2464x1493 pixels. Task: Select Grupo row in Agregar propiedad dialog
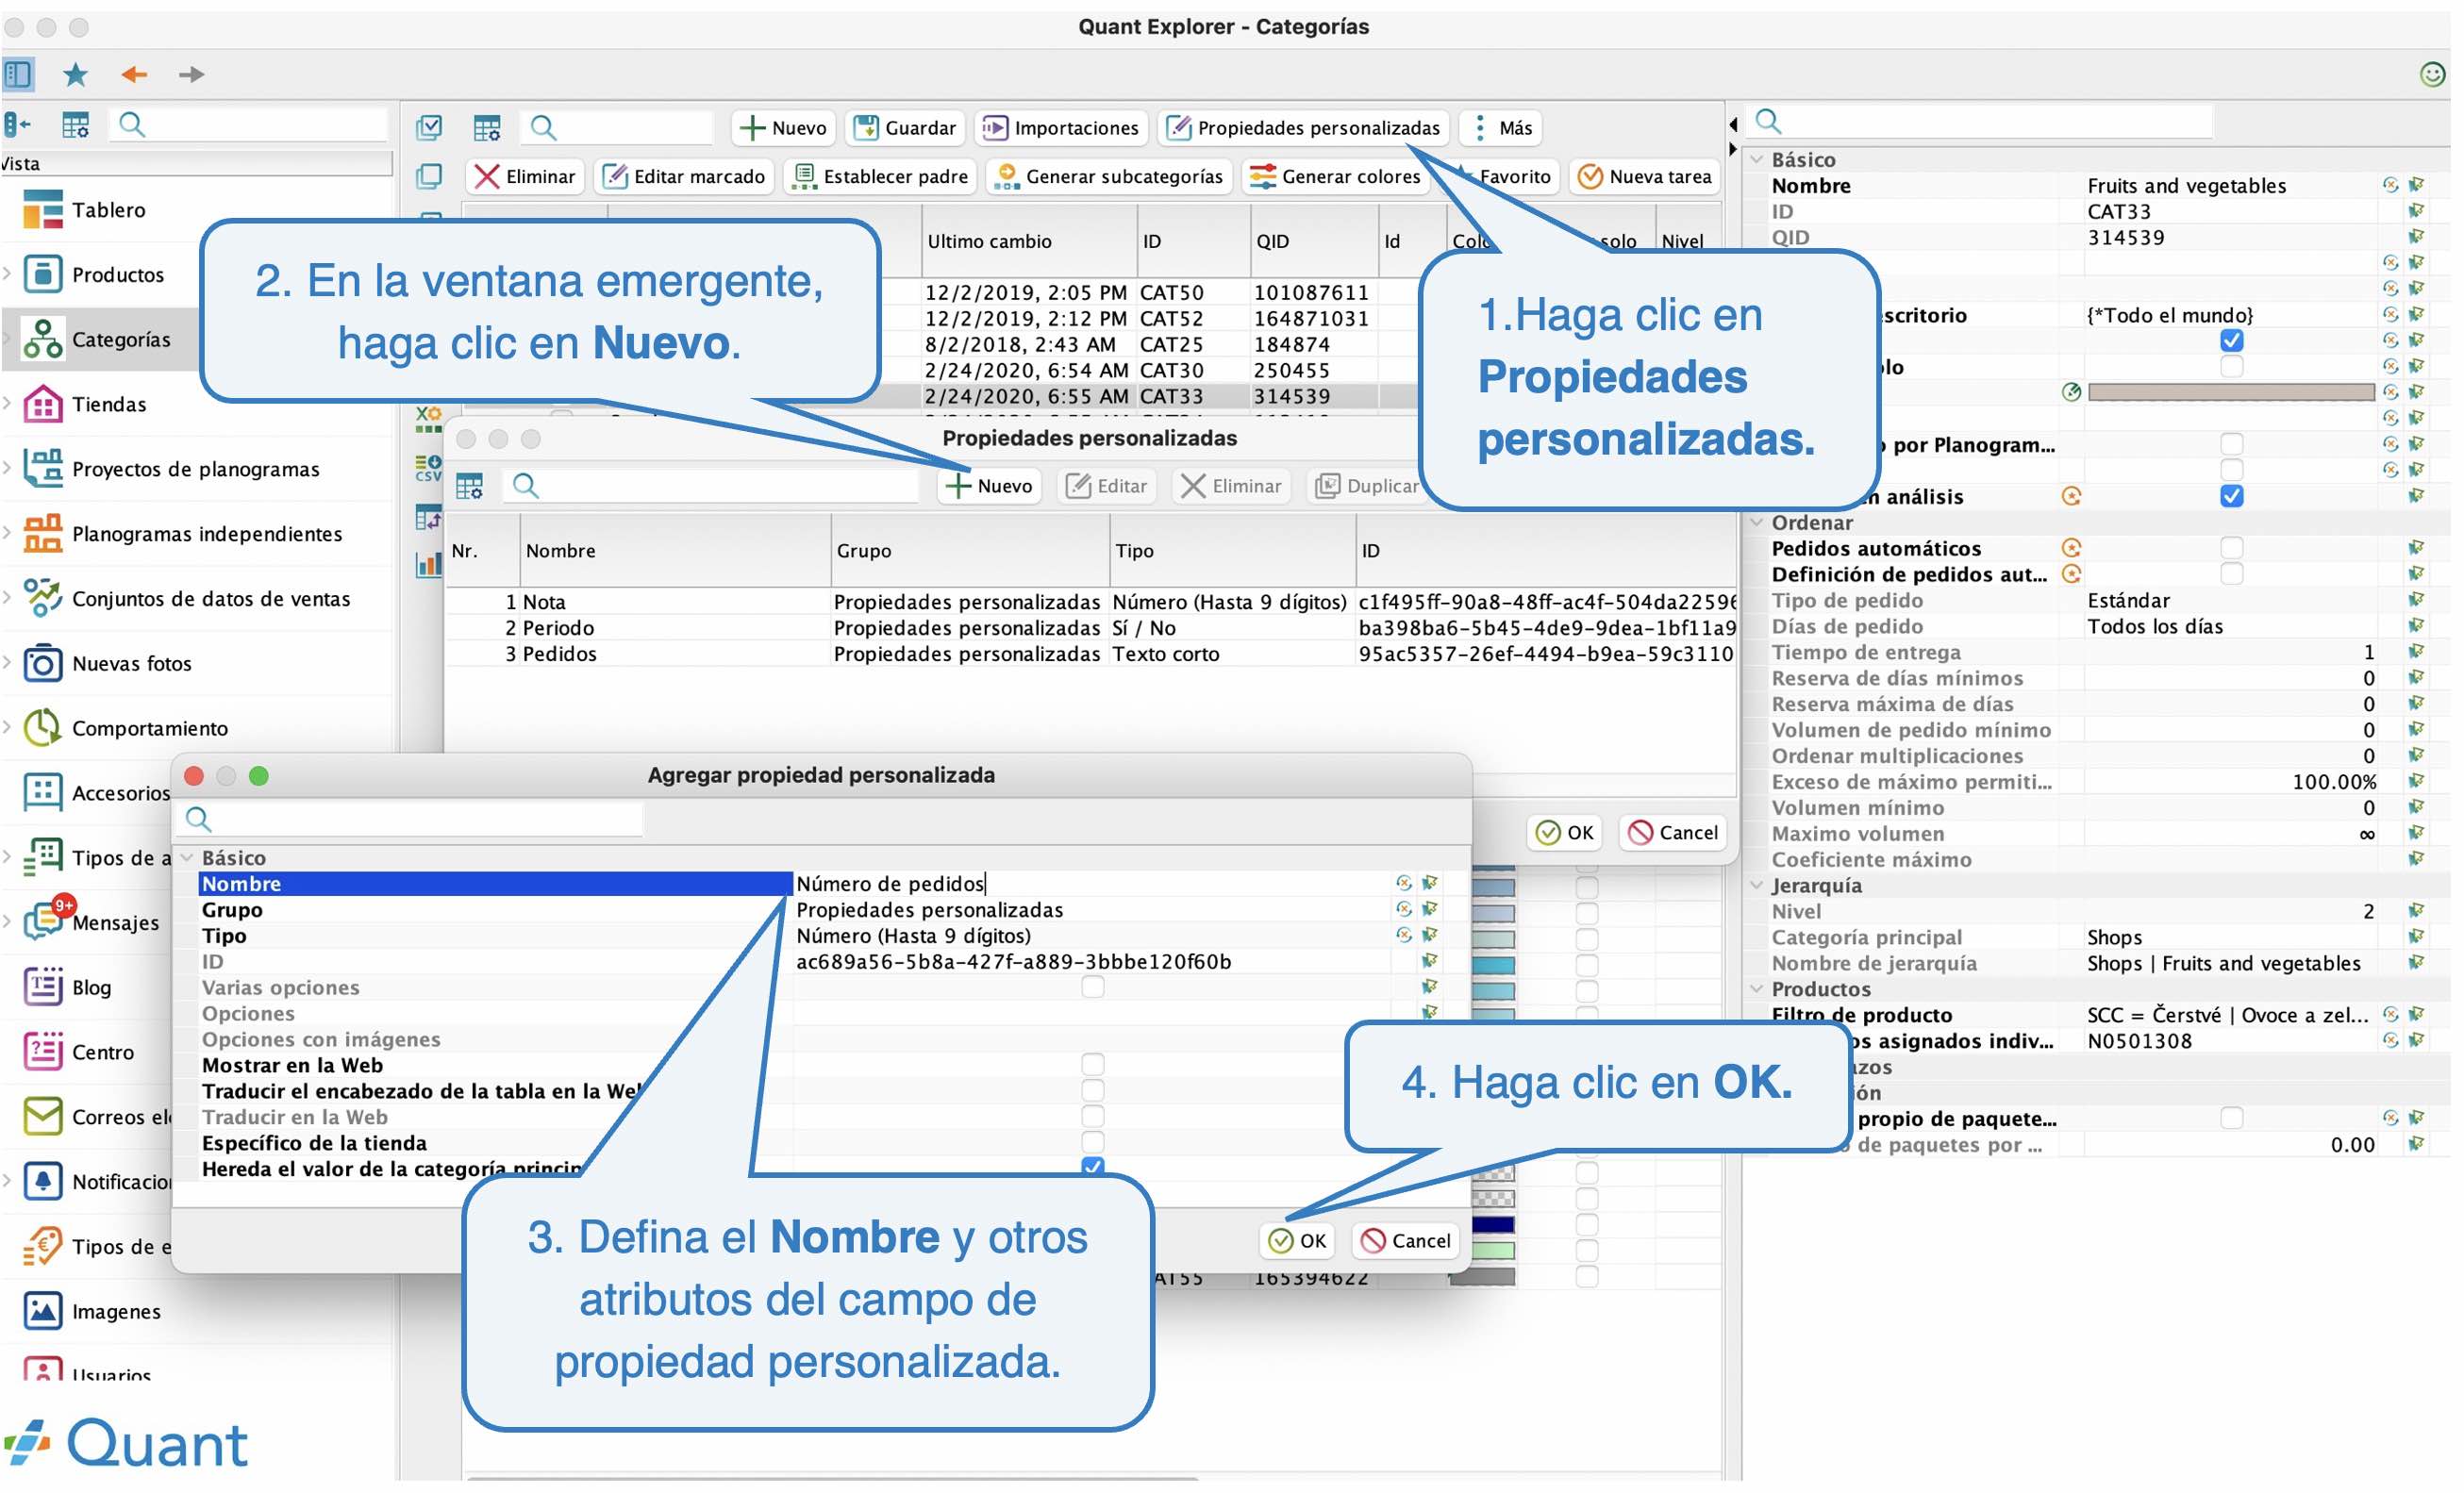point(495,910)
